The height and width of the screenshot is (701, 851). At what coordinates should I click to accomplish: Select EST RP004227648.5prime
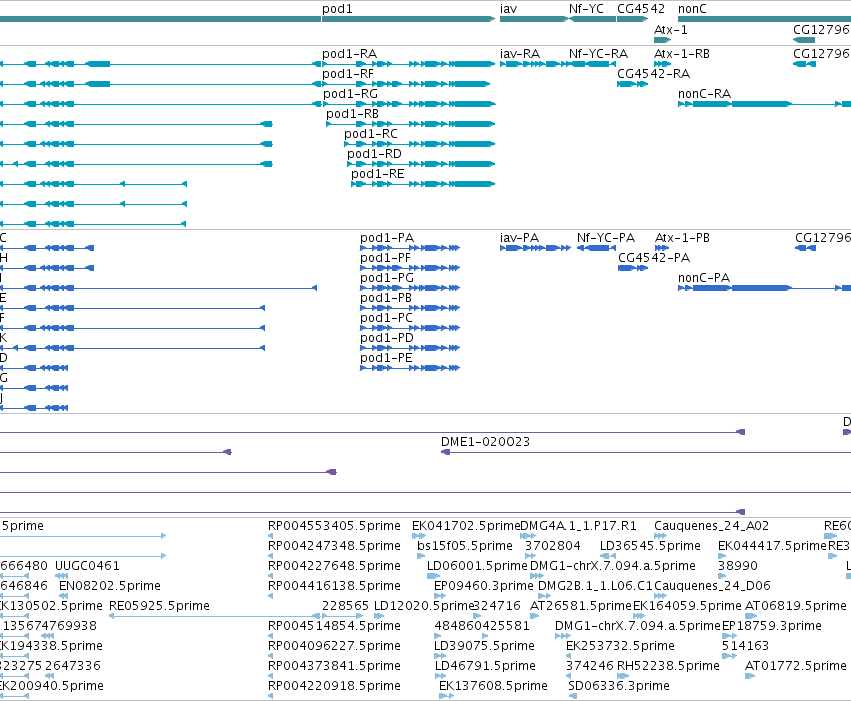tap(334, 566)
